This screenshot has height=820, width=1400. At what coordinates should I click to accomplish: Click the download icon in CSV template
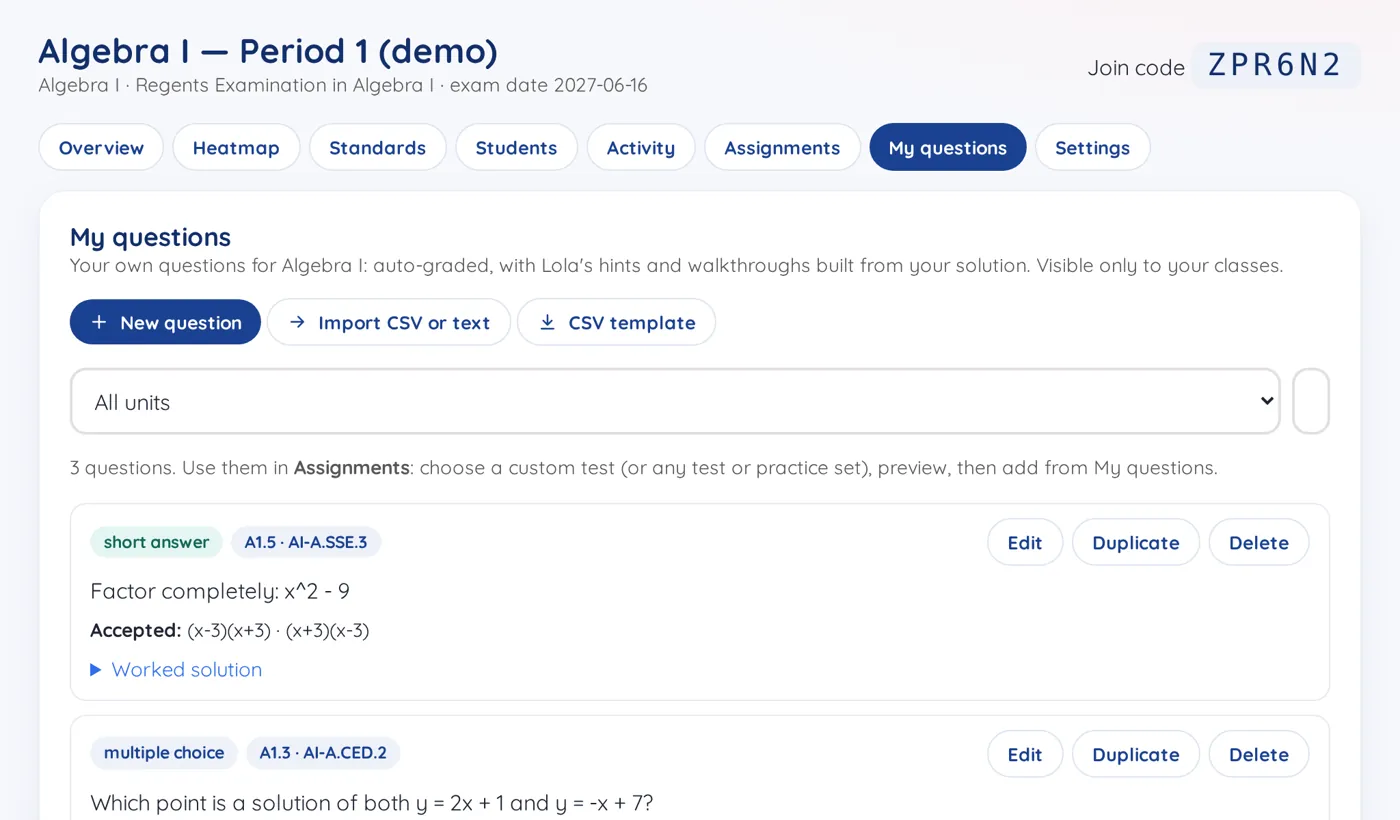[x=547, y=322]
